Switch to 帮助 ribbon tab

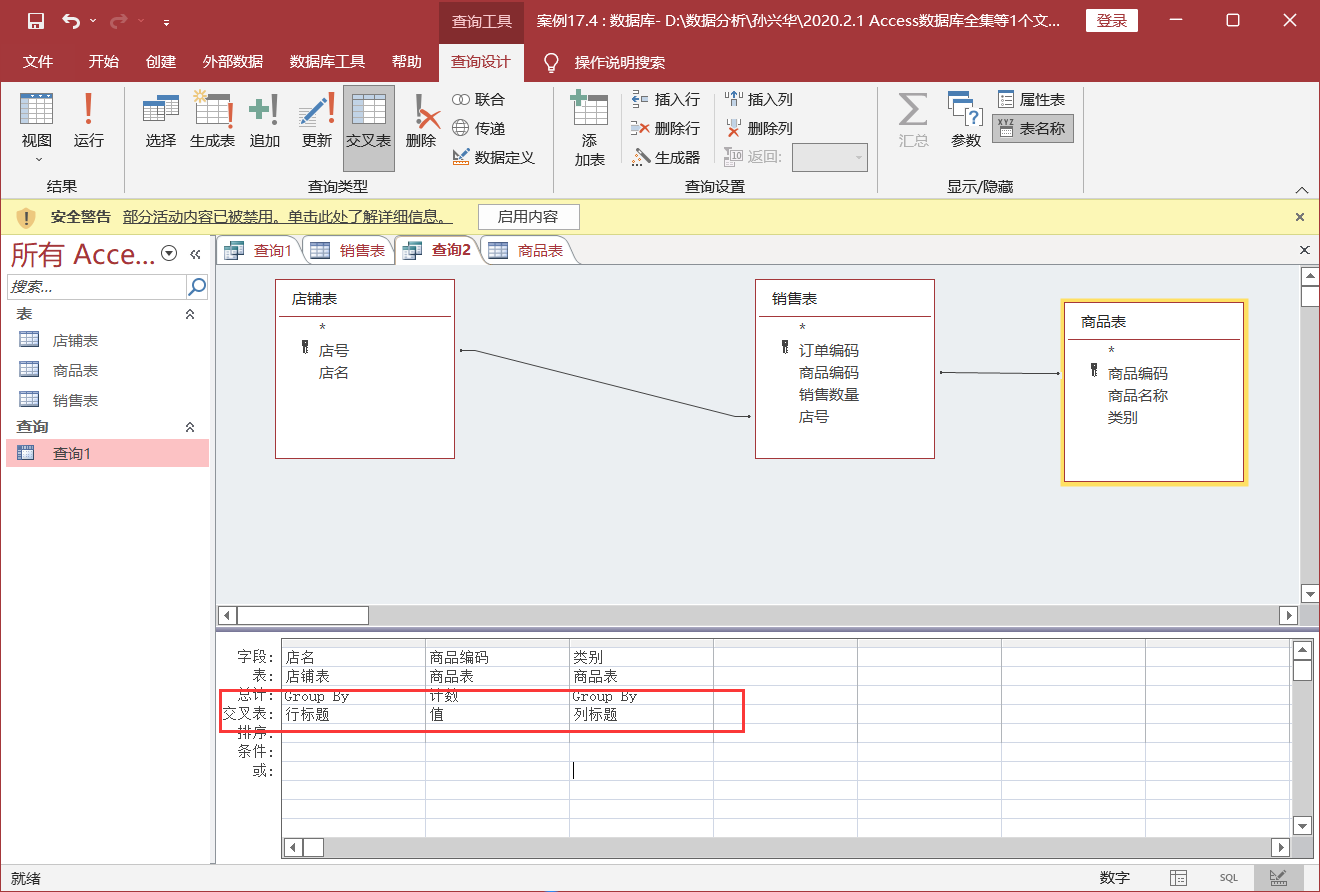tap(407, 62)
